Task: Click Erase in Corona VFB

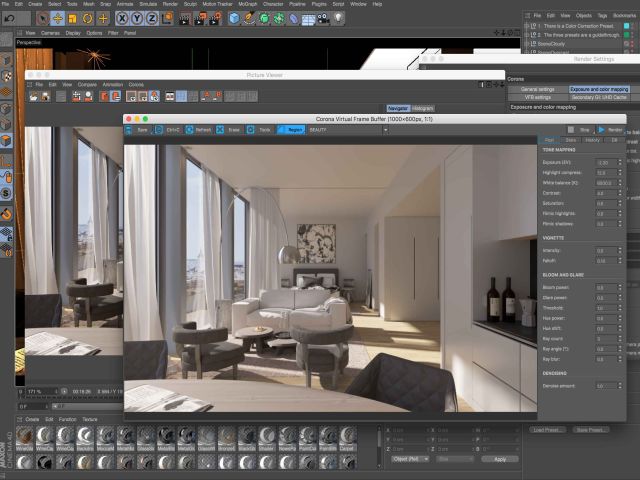Action: tap(229, 130)
